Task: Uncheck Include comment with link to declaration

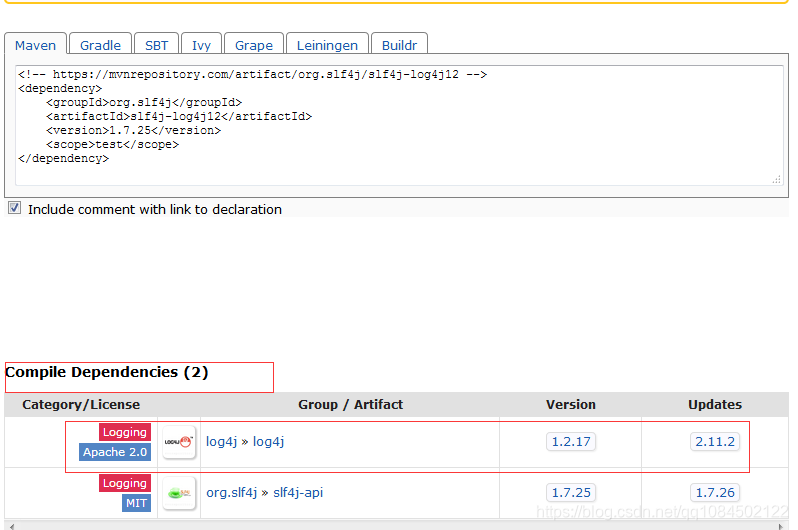Action: pyautogui.click(x=15, y=208)
